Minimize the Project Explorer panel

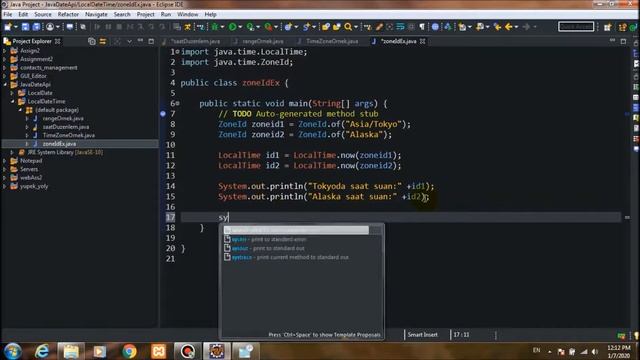(140, 41)
